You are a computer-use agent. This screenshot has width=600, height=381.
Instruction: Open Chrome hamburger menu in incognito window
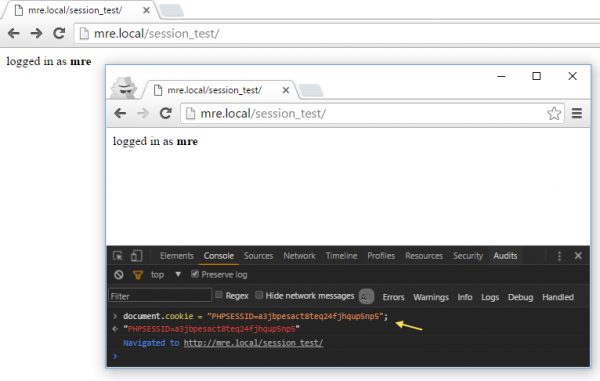[577, 113]
